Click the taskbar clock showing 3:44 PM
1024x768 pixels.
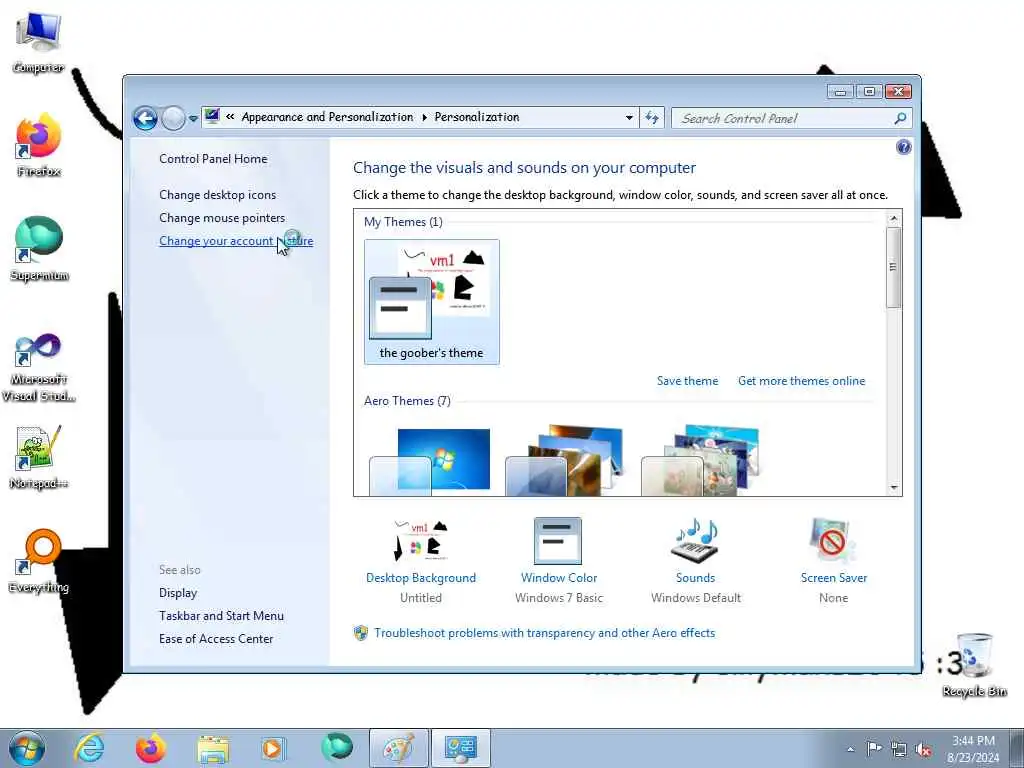pos(973,749)
